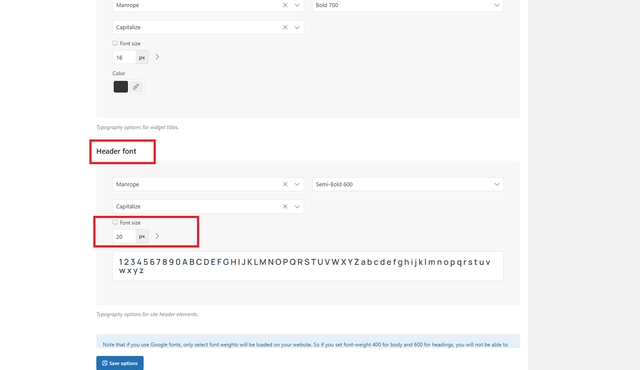Select 'Typography options for site header elements' text

147,314
